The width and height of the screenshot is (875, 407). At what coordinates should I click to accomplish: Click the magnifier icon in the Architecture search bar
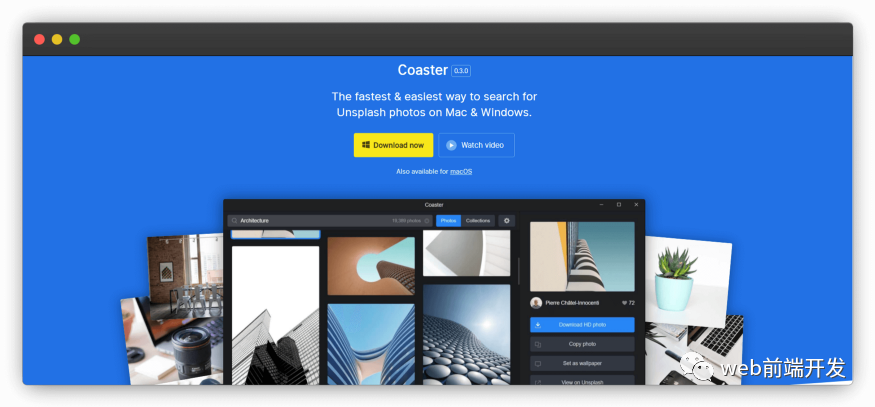point(234,221)
